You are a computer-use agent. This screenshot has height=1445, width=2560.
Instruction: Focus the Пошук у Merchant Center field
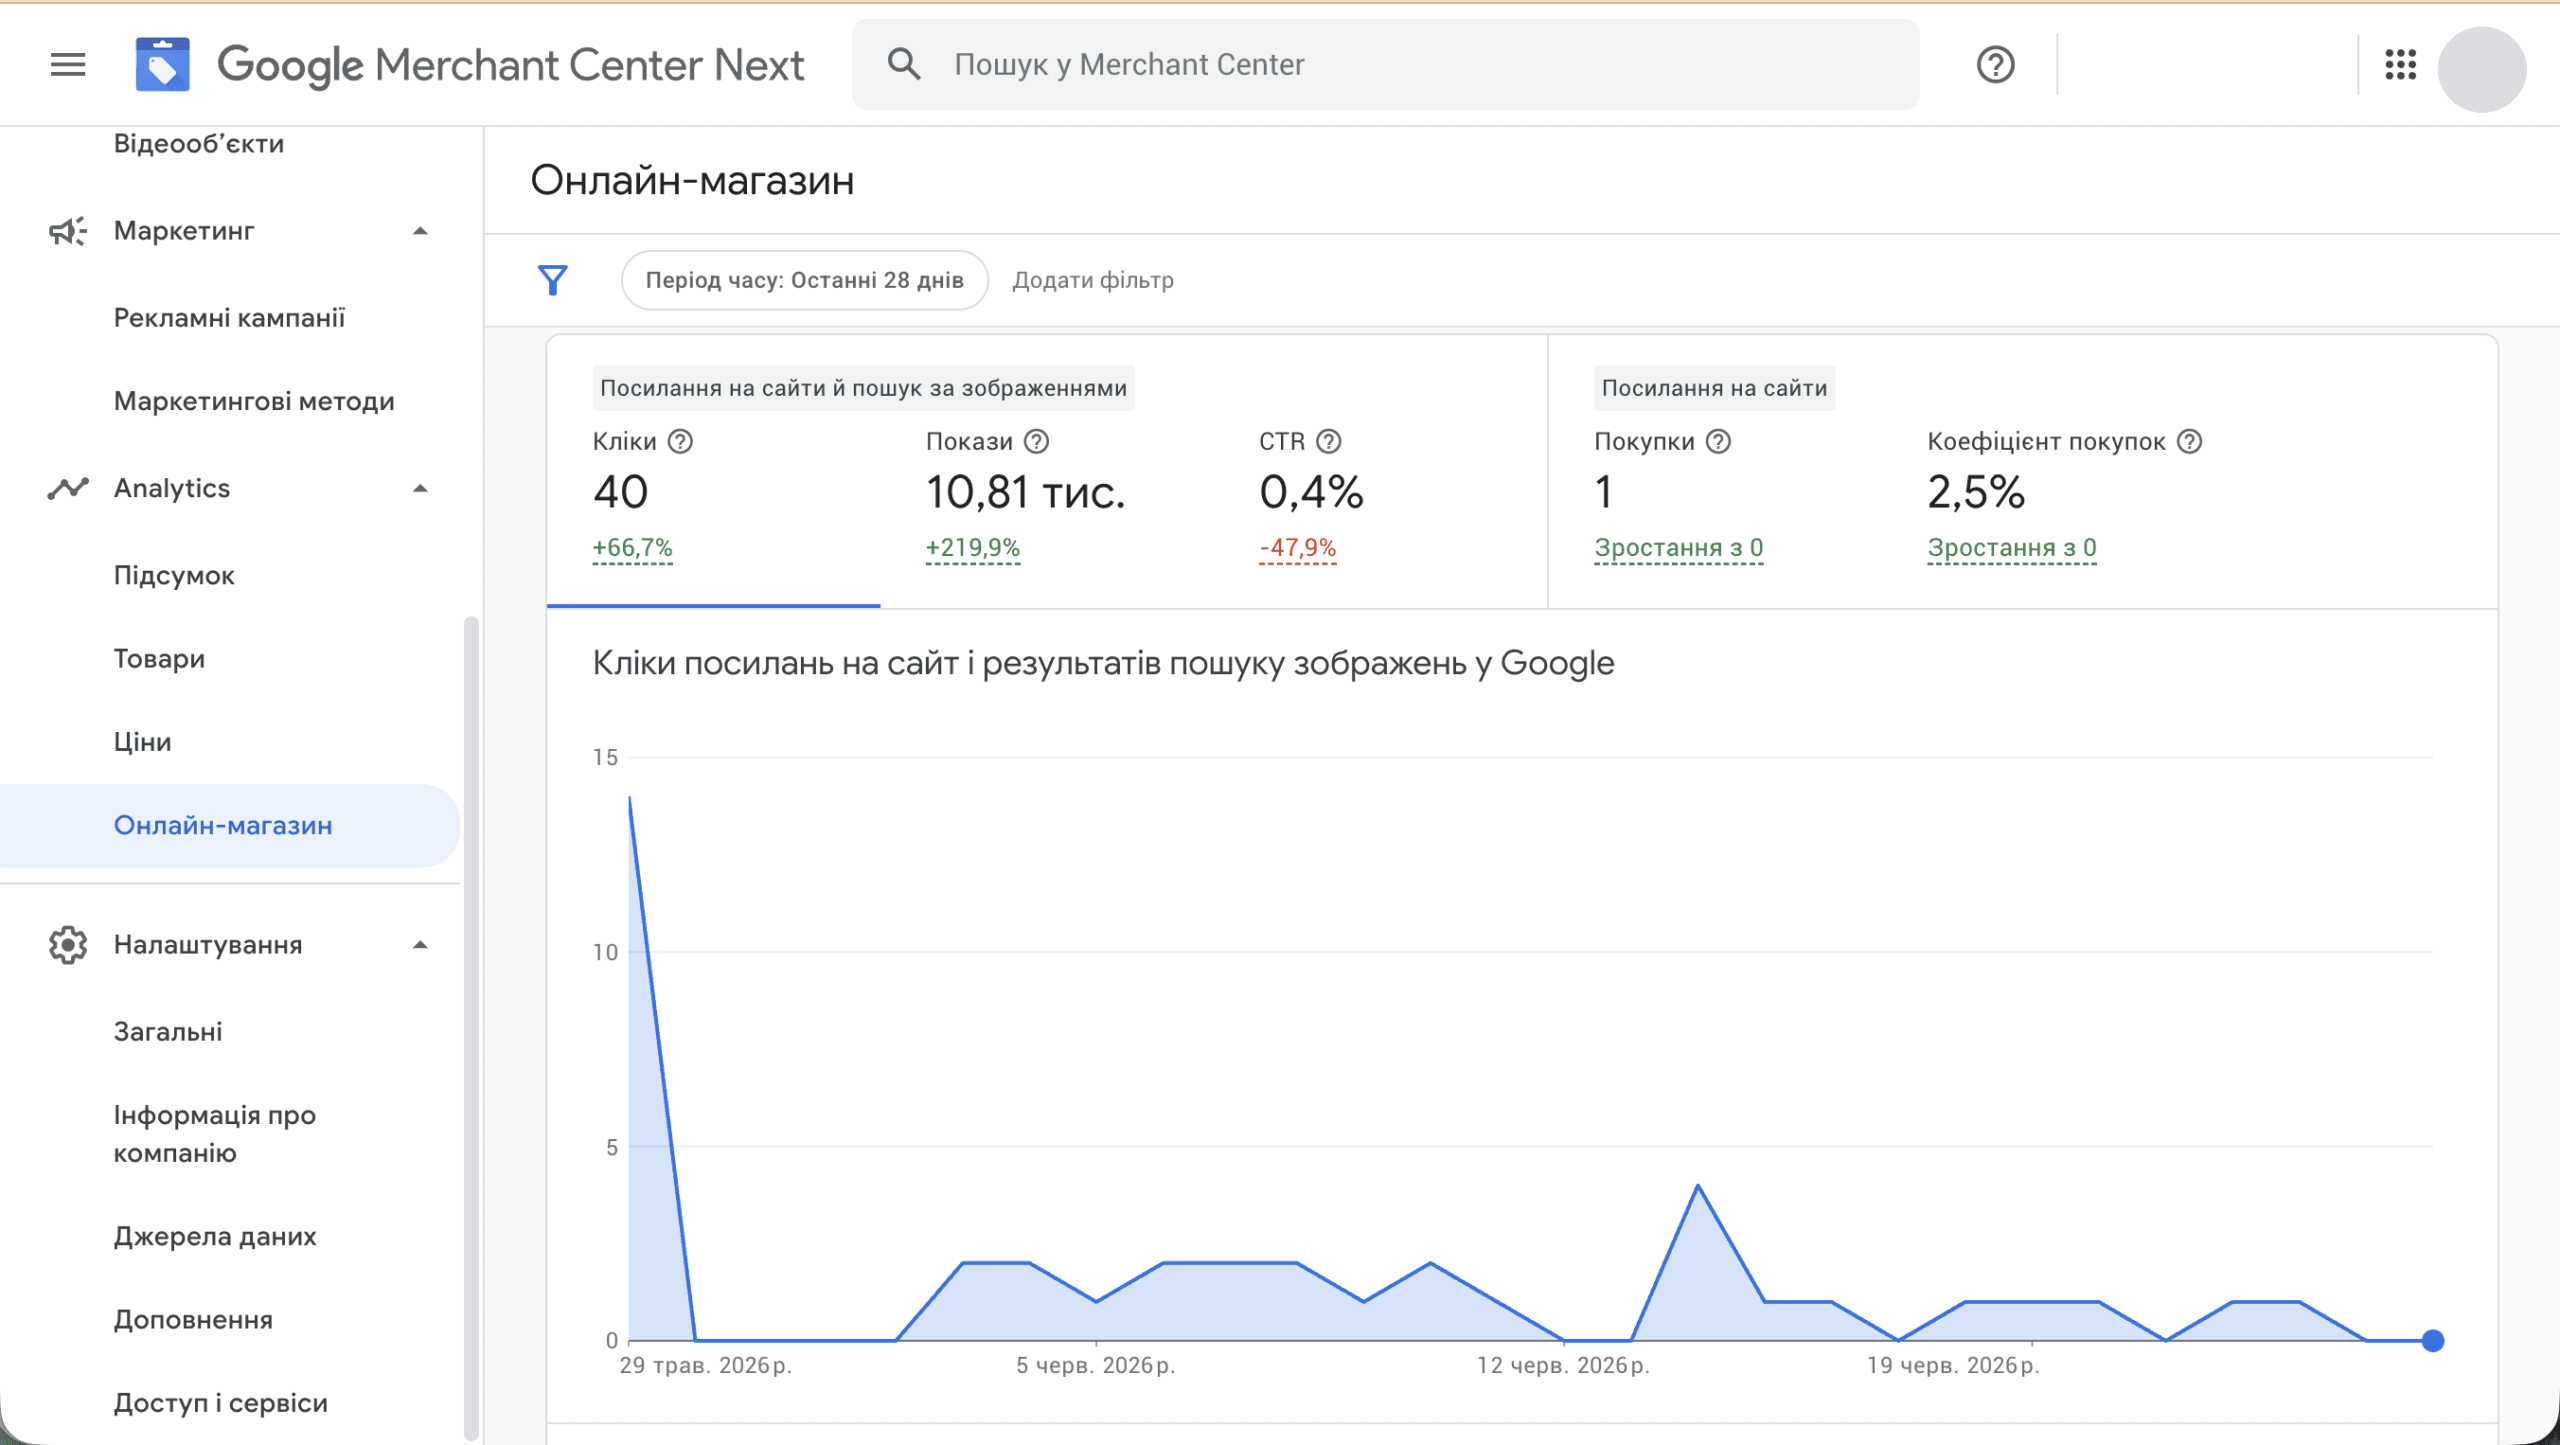(1385, 65)
